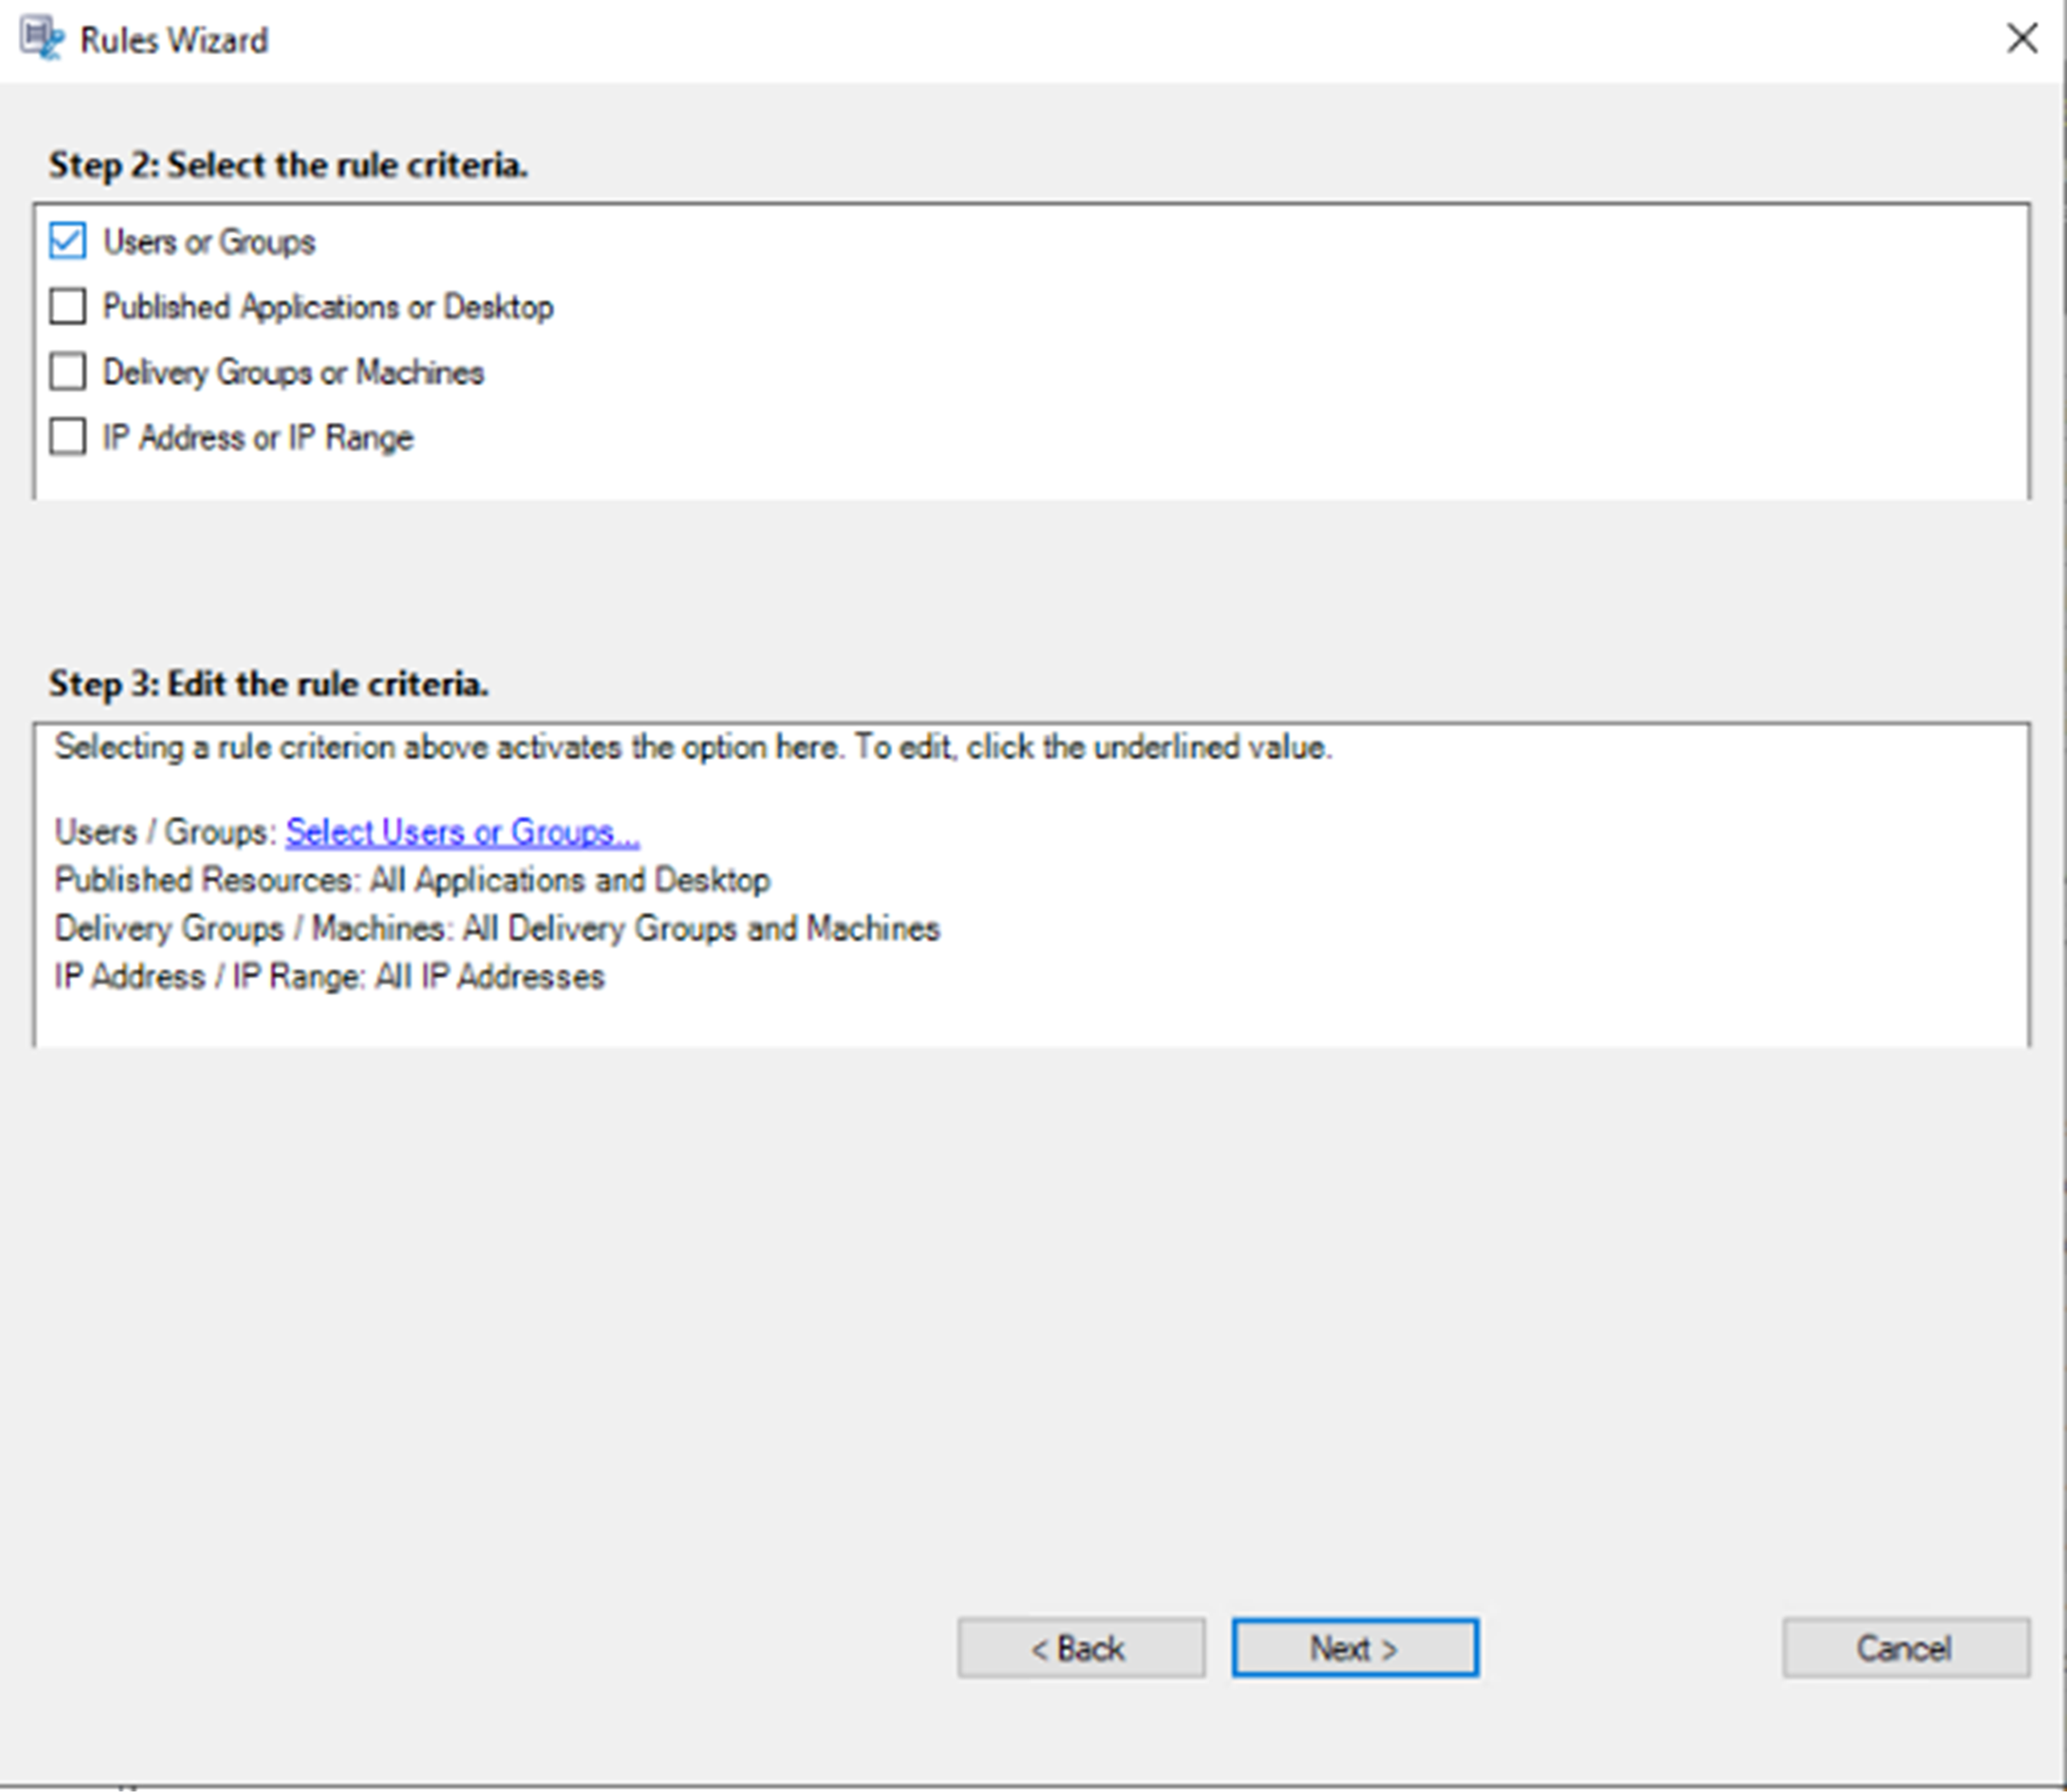Check Delivery Groups or Machines box
2067x1792 pixels.
(67, 372)
